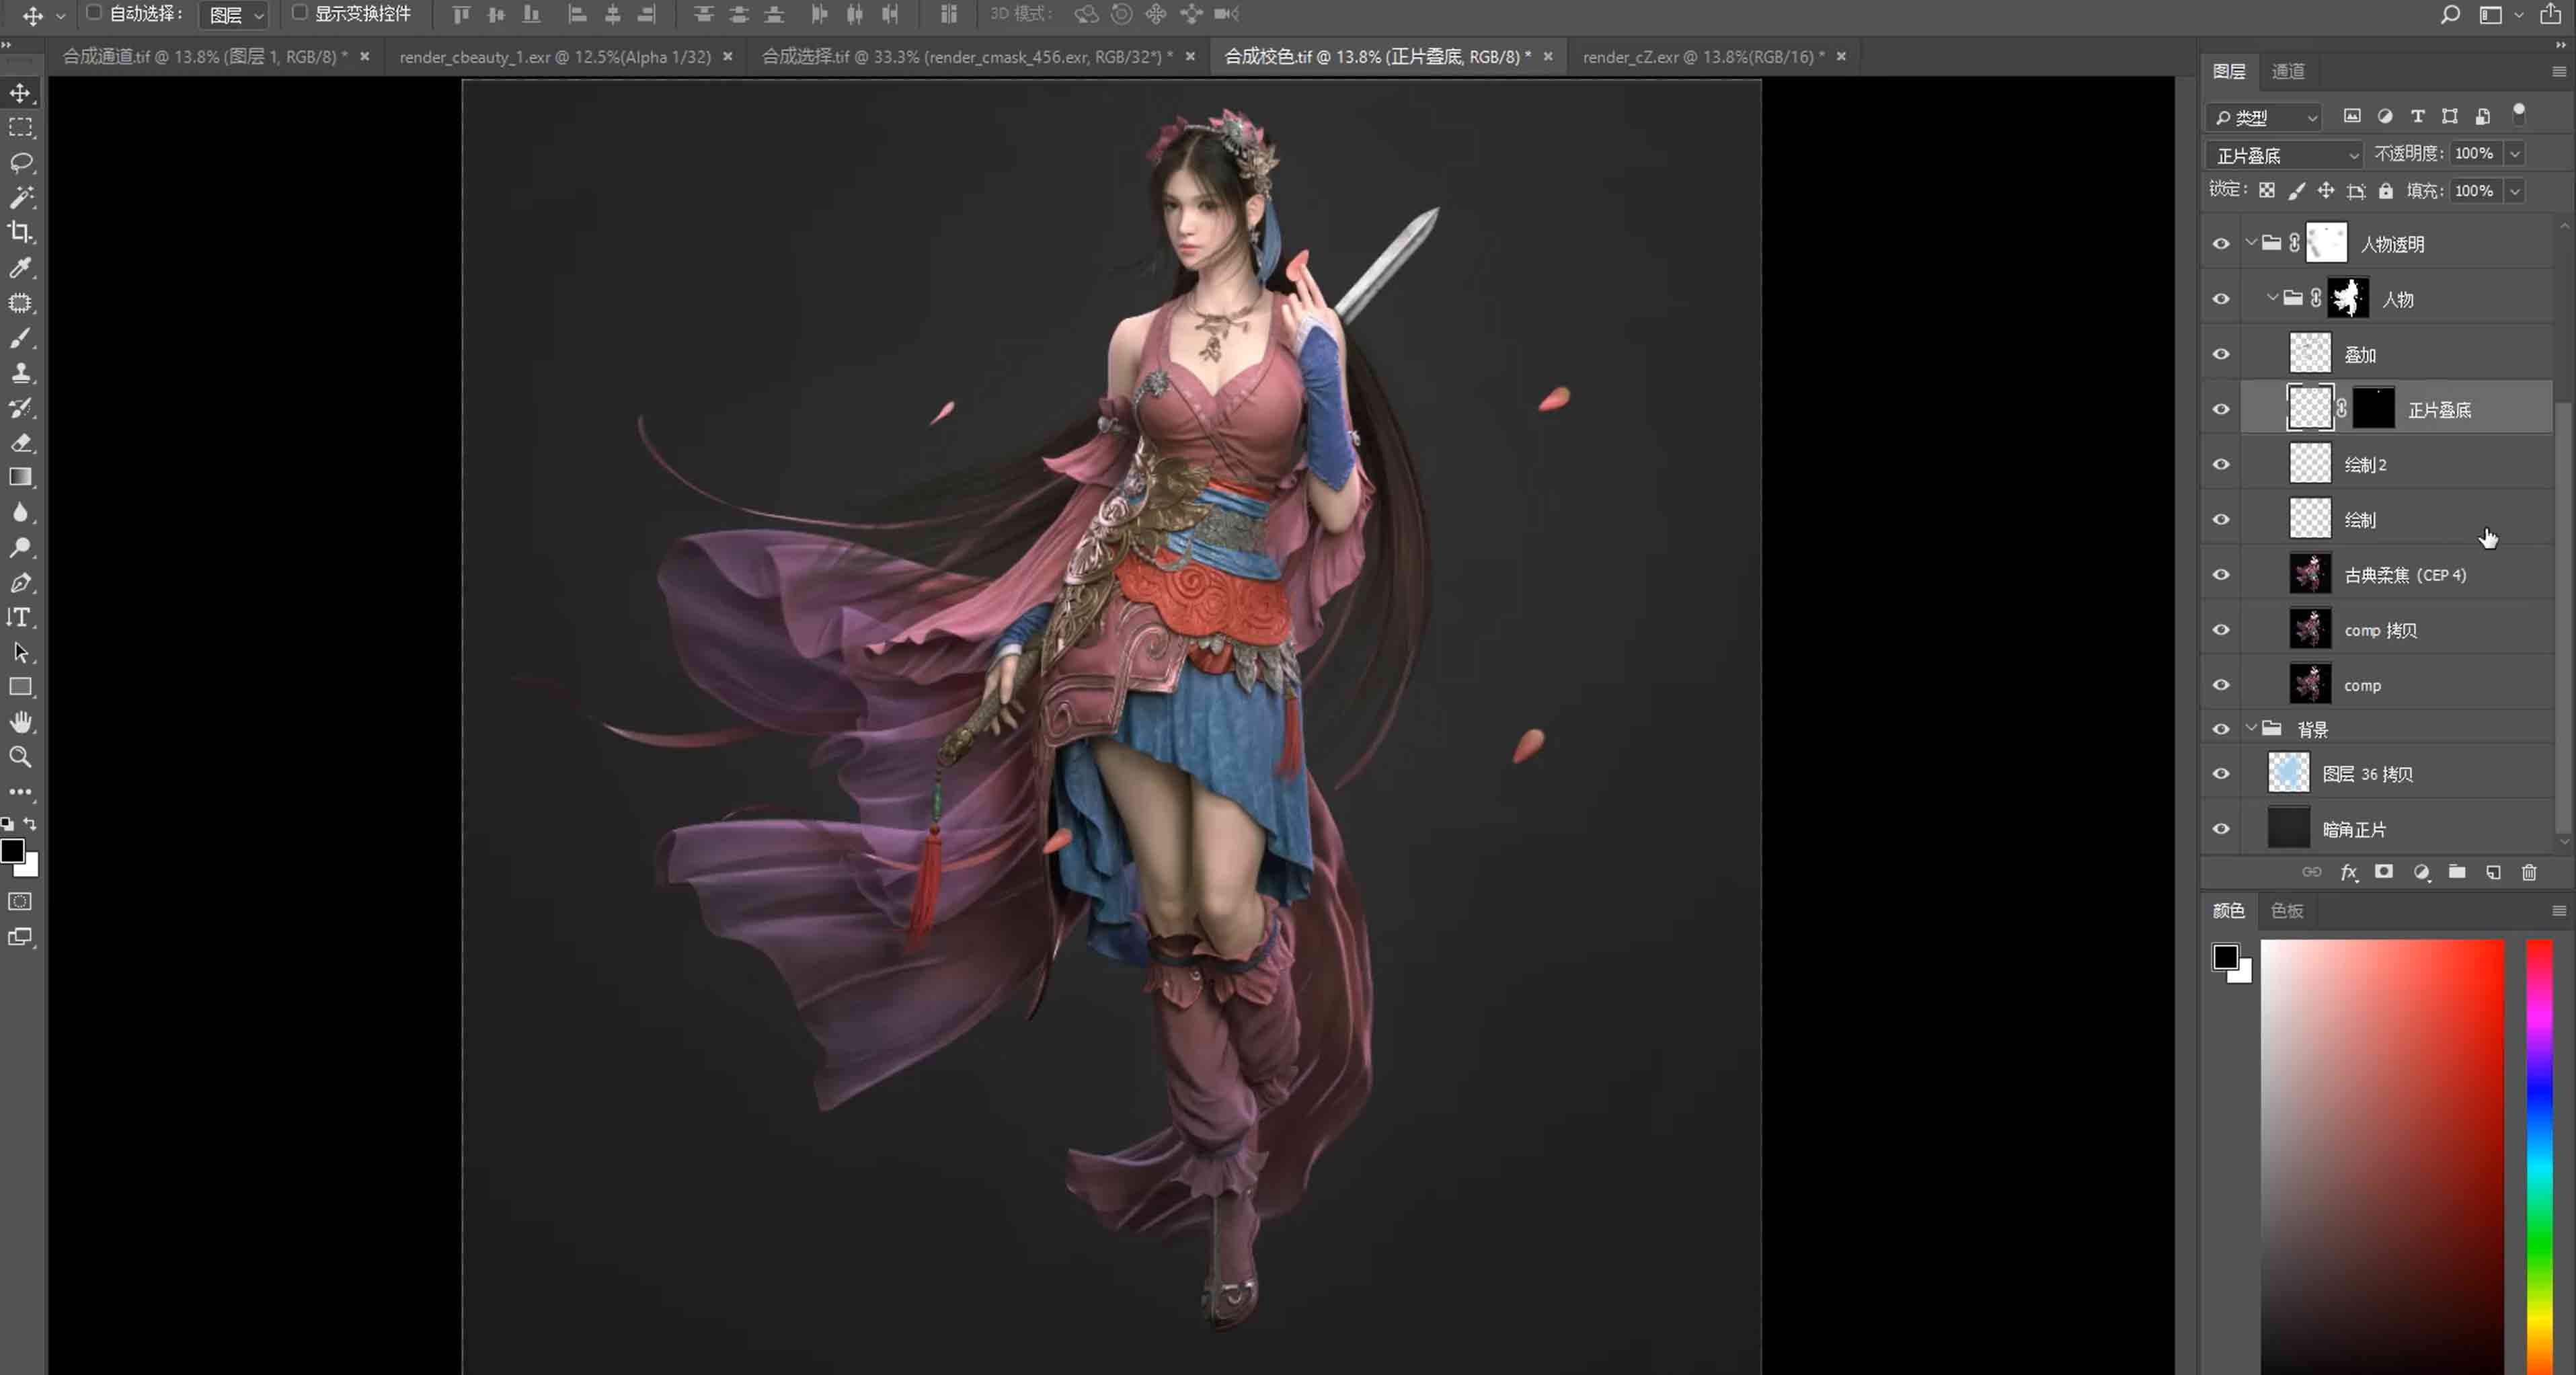Filter layers by pixel layer type
Screen dimensions: 2576x1375
click(2352, 116)
